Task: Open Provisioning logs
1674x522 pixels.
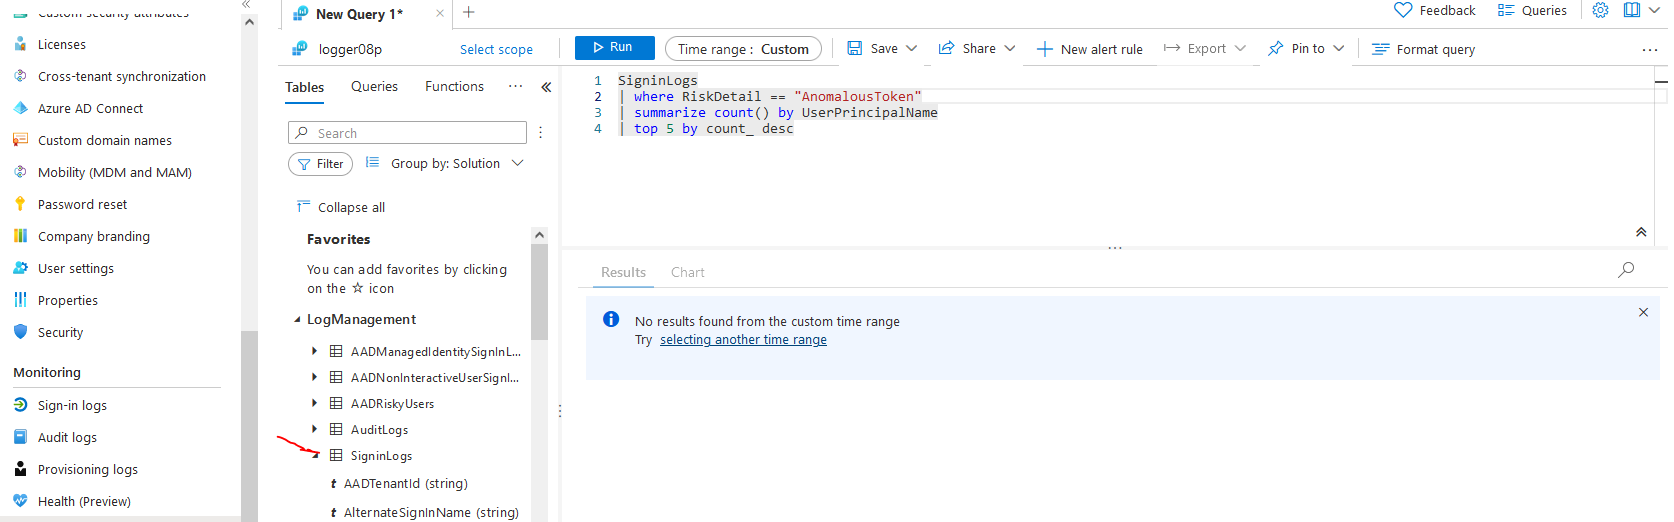Action: point(88,470)
